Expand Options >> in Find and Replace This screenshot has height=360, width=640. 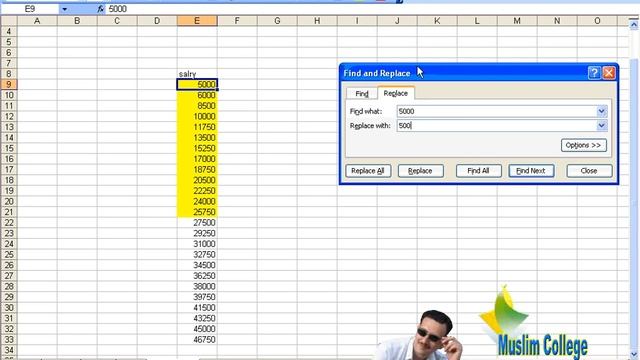click(584, 145)
